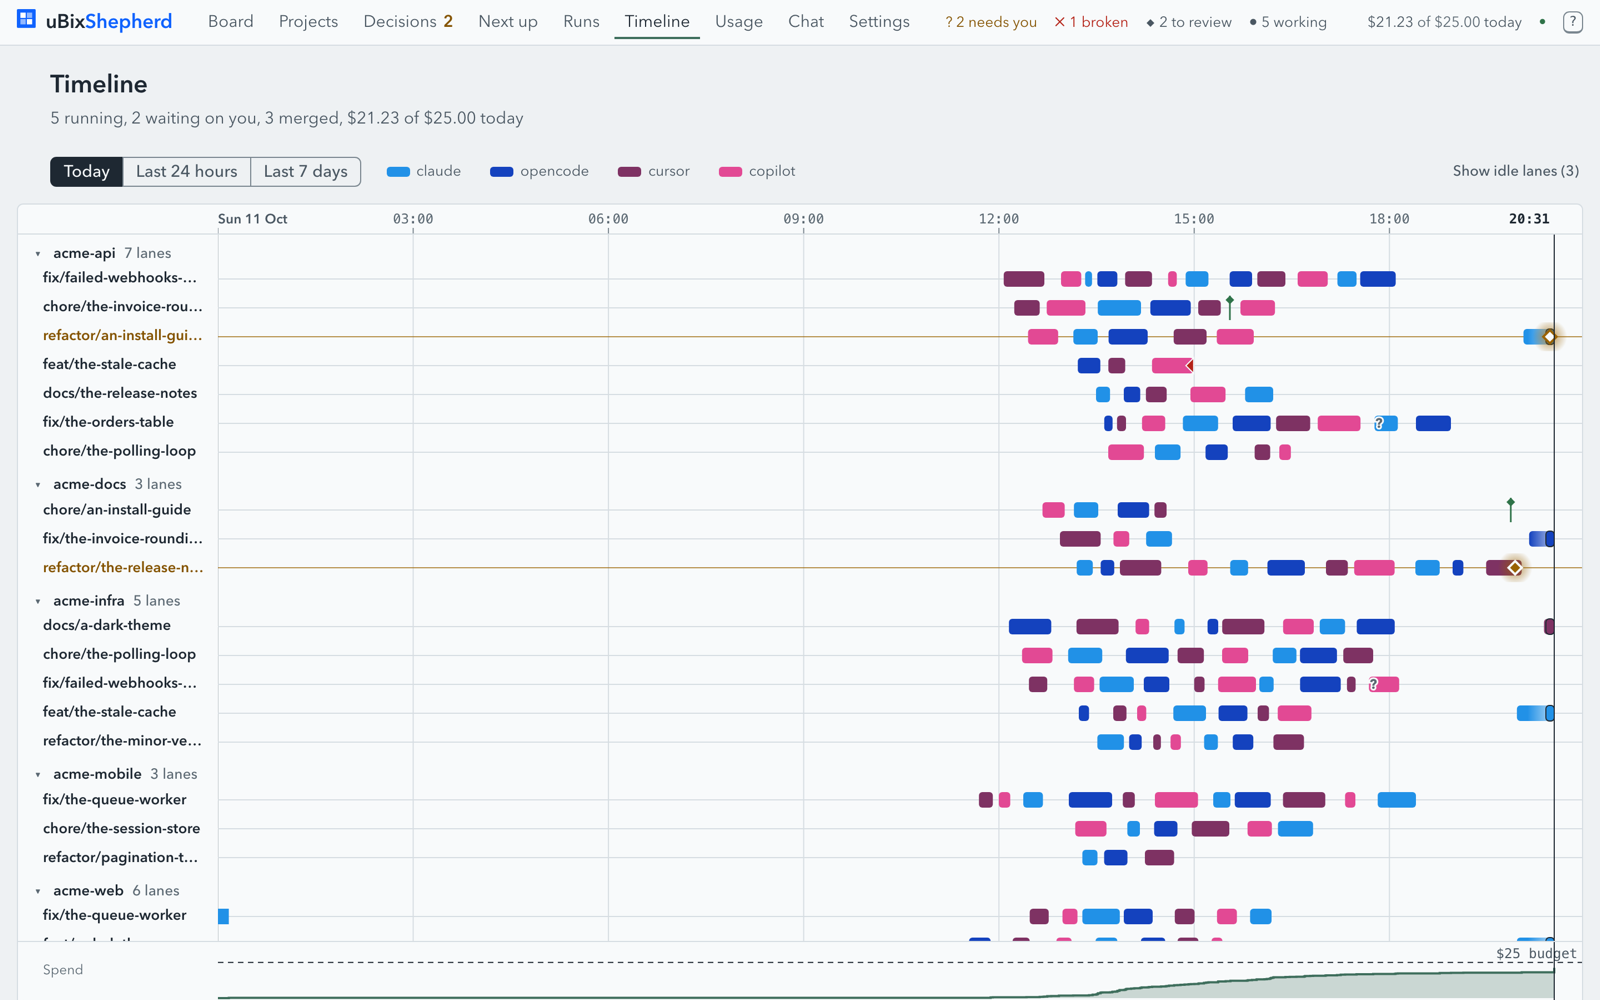Click the opencode legend swatch
This screenshot has width=1600, height=1000.
pos(502,172)
